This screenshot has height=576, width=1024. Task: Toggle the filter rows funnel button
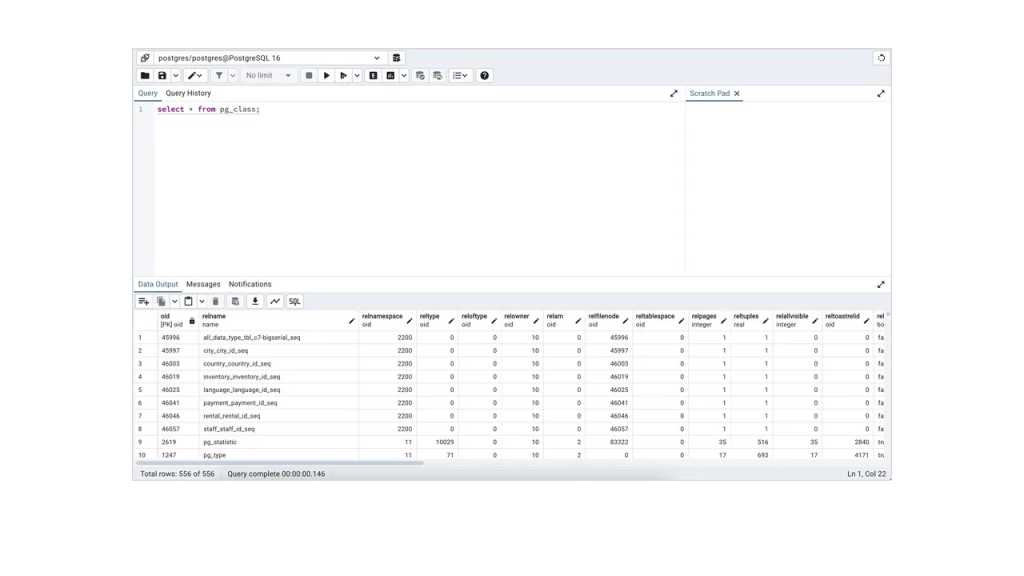click(219, 76)
